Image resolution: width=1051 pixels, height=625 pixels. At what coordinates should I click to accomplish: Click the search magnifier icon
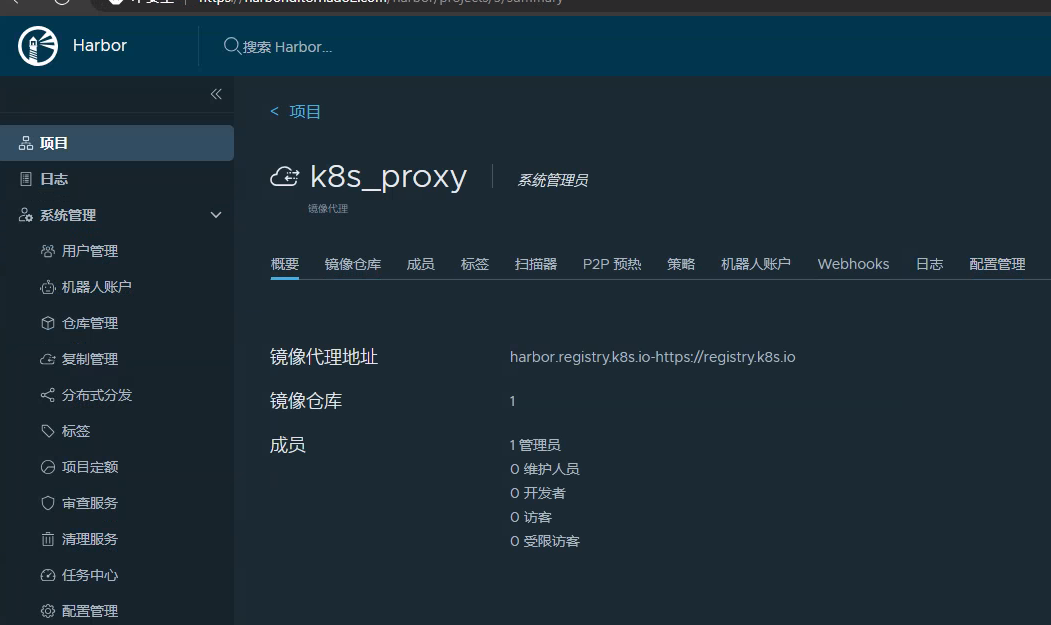pyautogui.click(x=232, y=46)
